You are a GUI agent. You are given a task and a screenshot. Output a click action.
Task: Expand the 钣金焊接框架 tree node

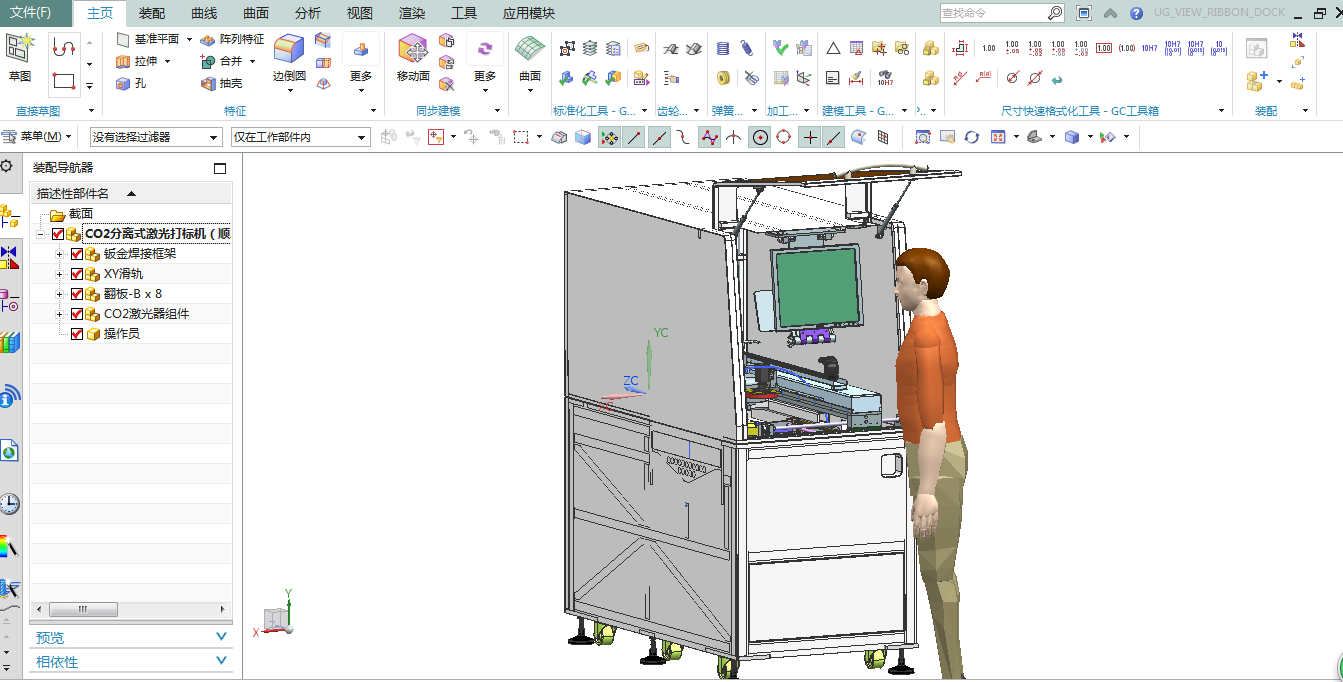pos(60,254)
